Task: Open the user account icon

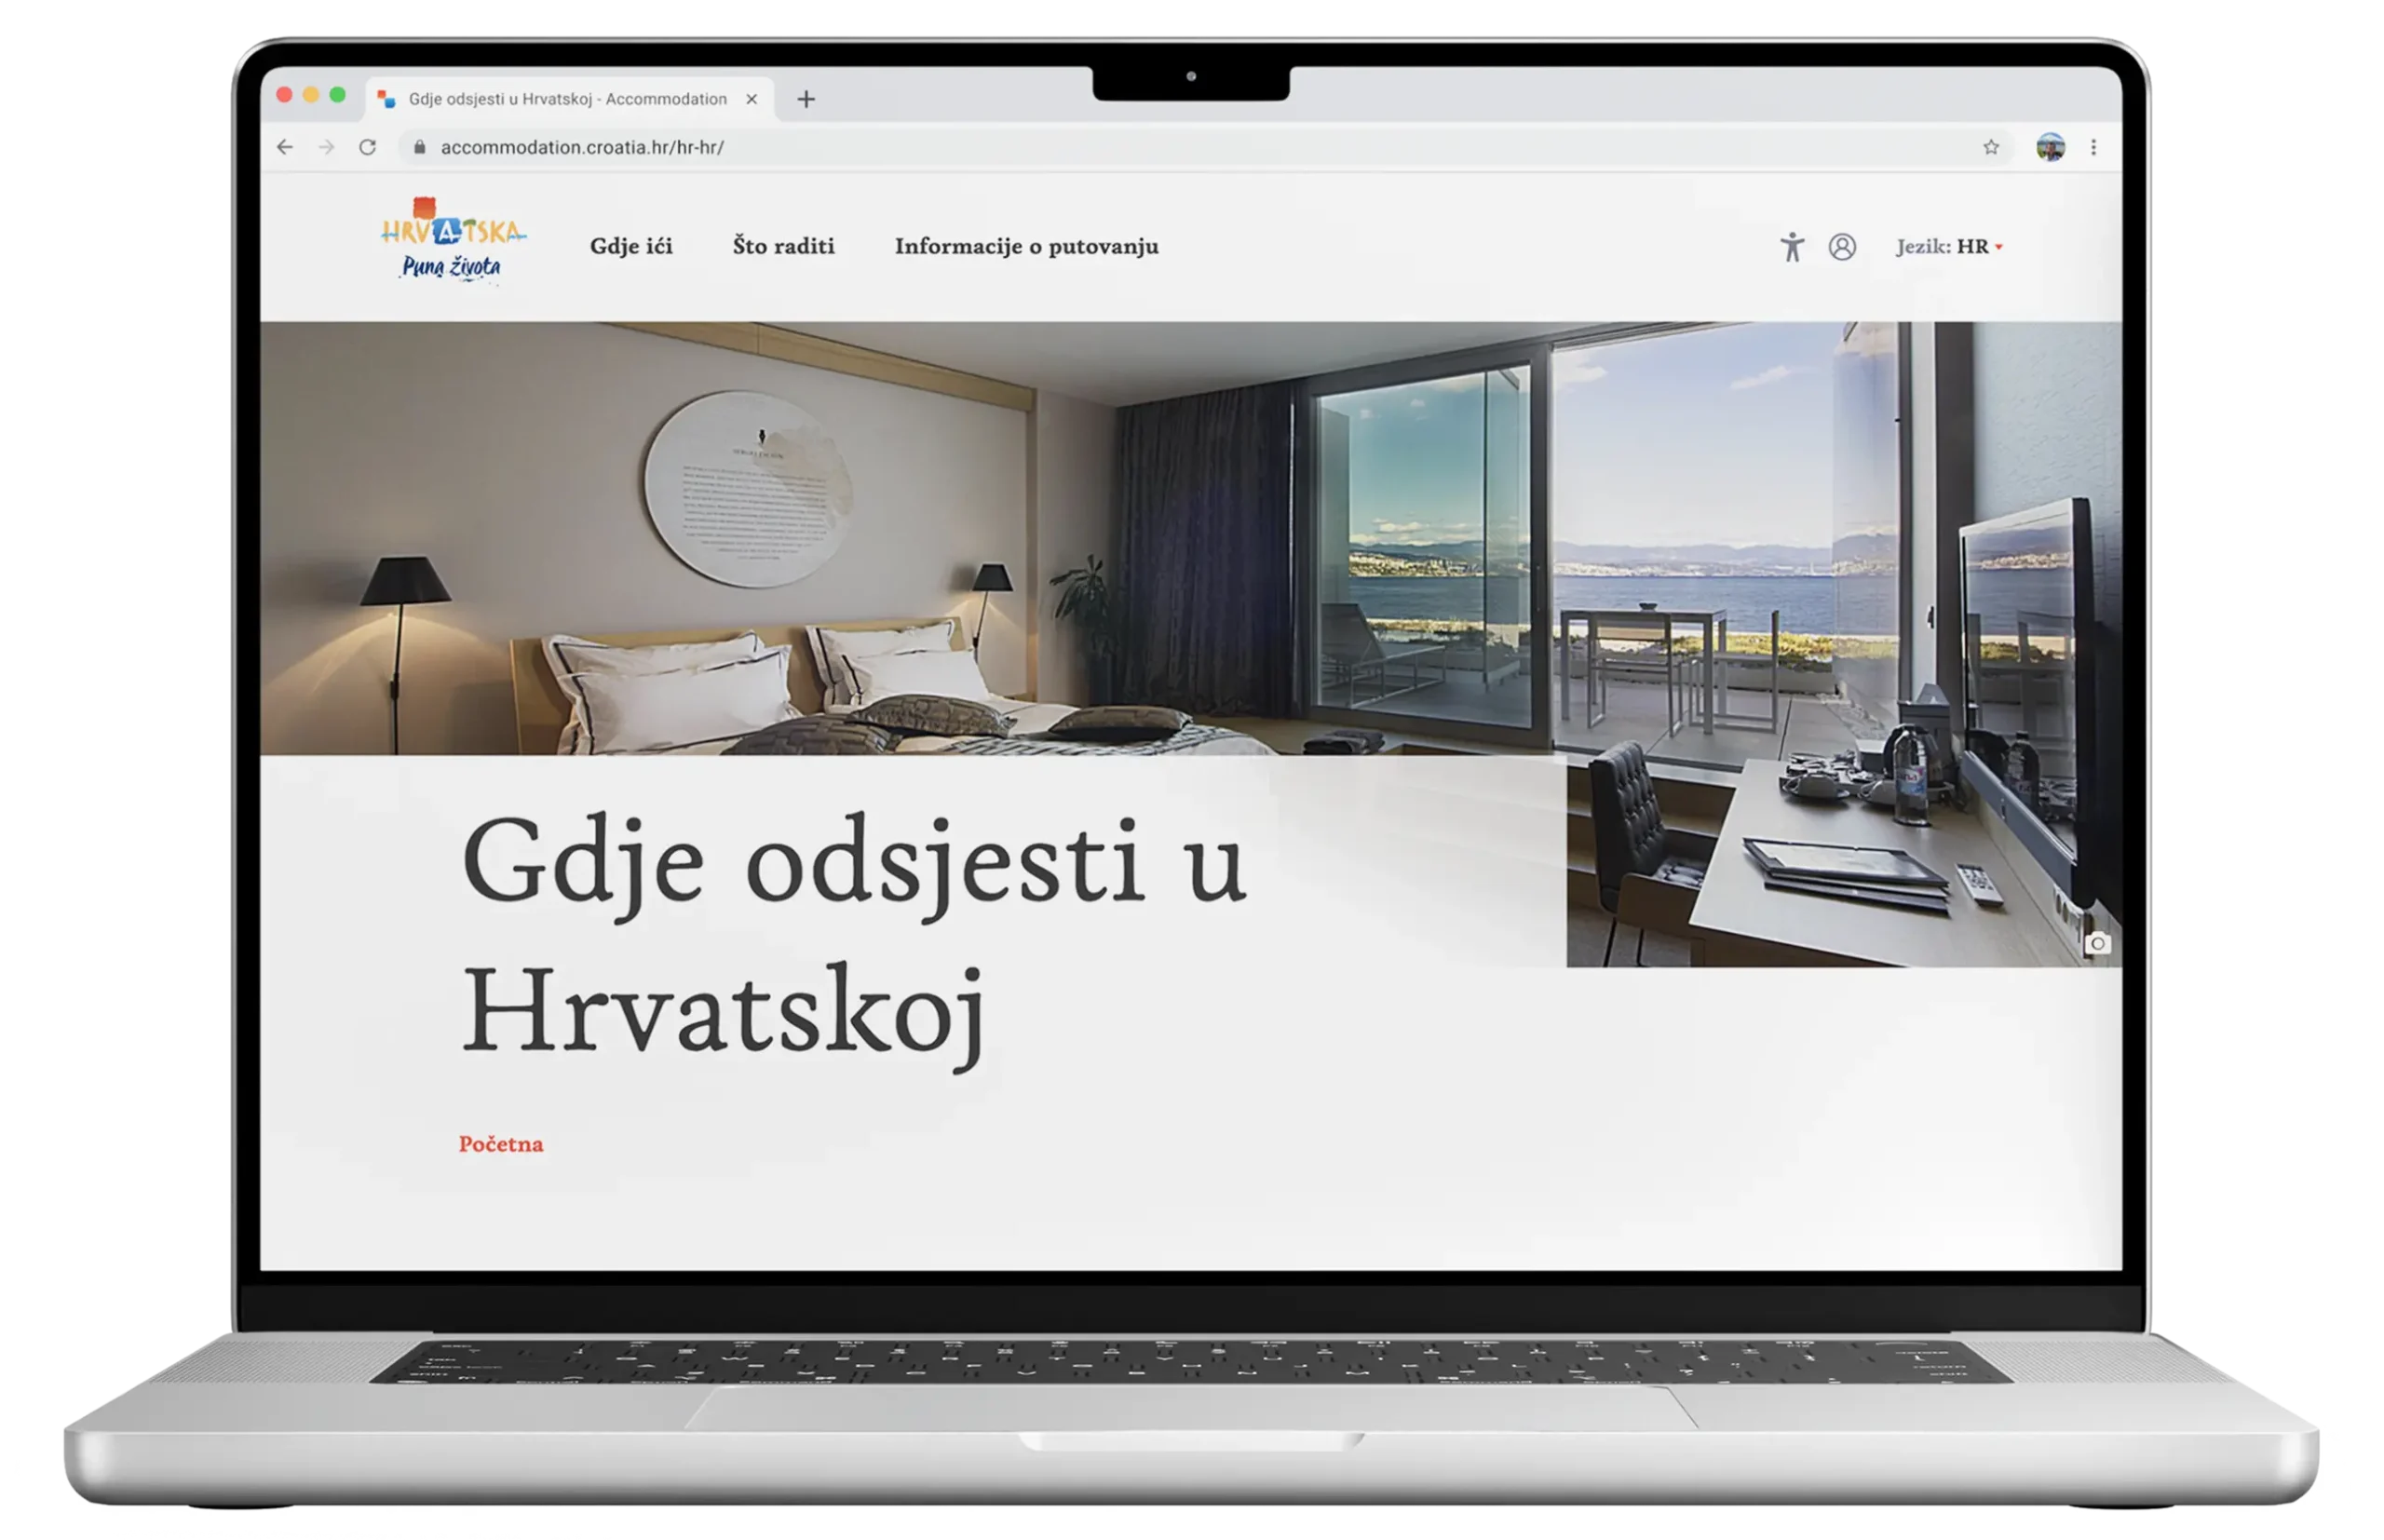Action: click(x=1842, y=247)
